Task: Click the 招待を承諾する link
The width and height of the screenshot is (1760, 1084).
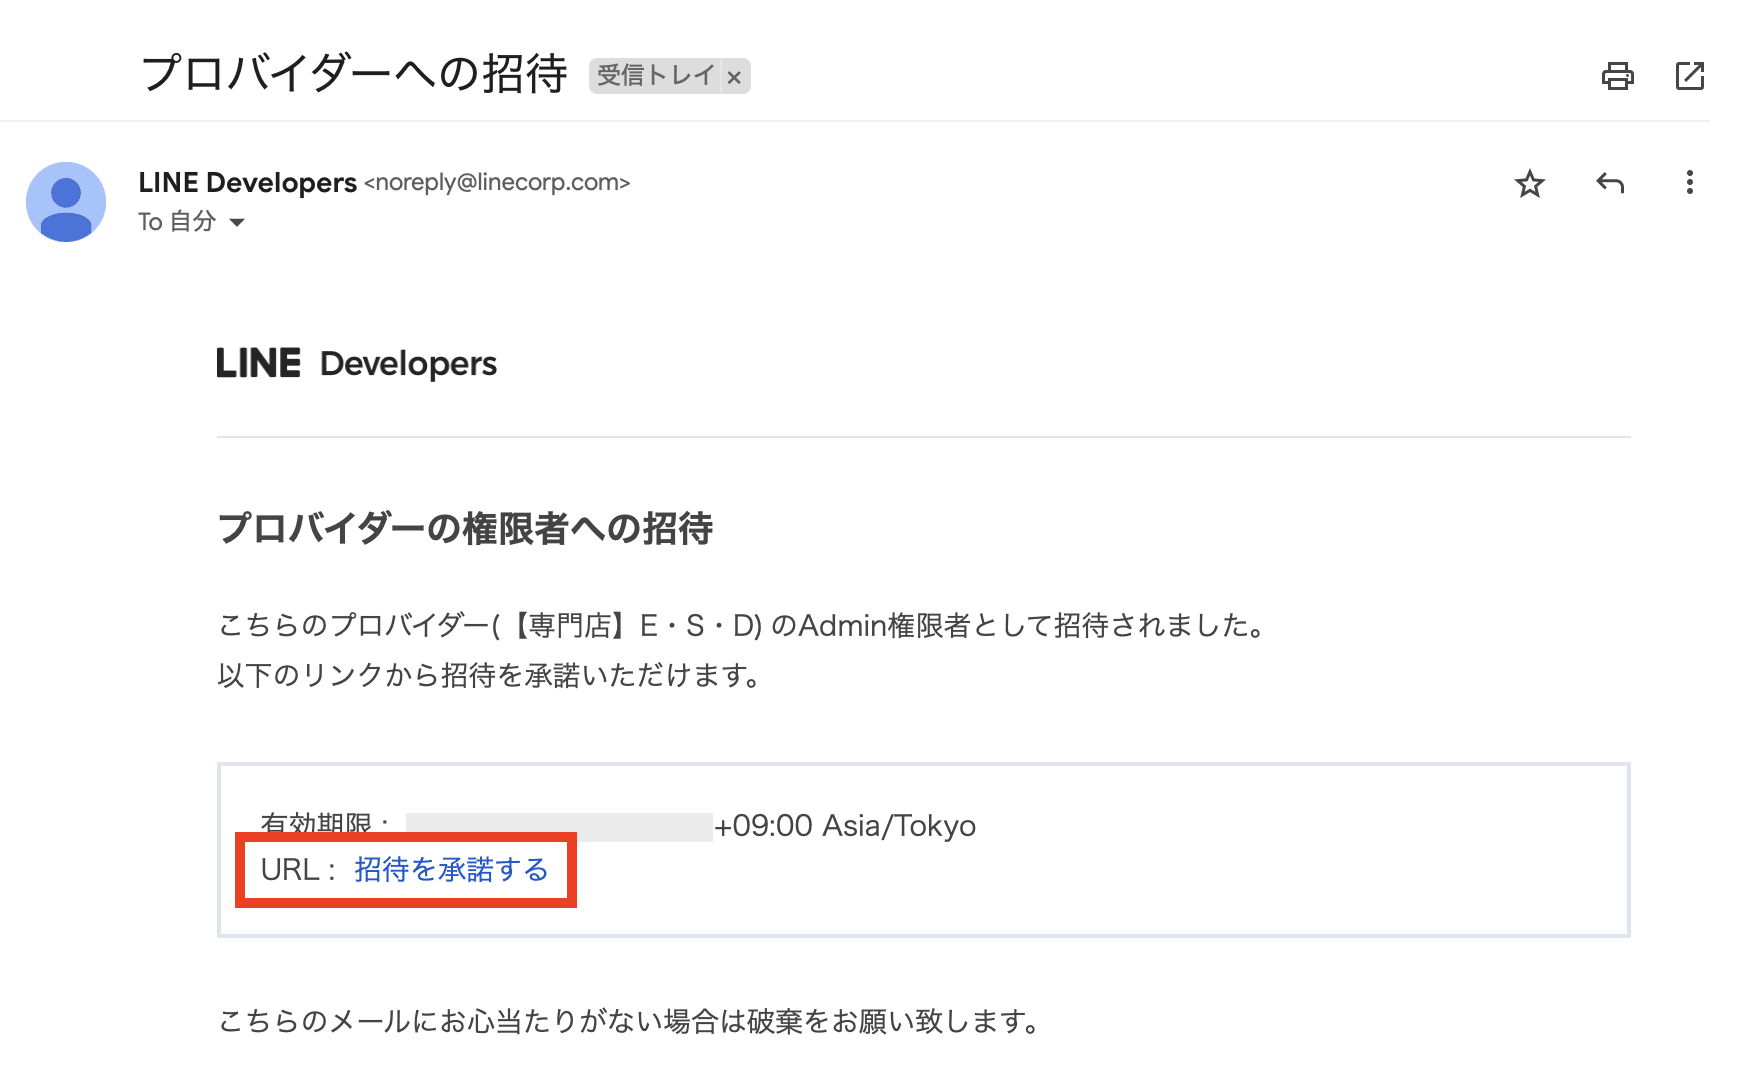Action: tap(450, 869)
